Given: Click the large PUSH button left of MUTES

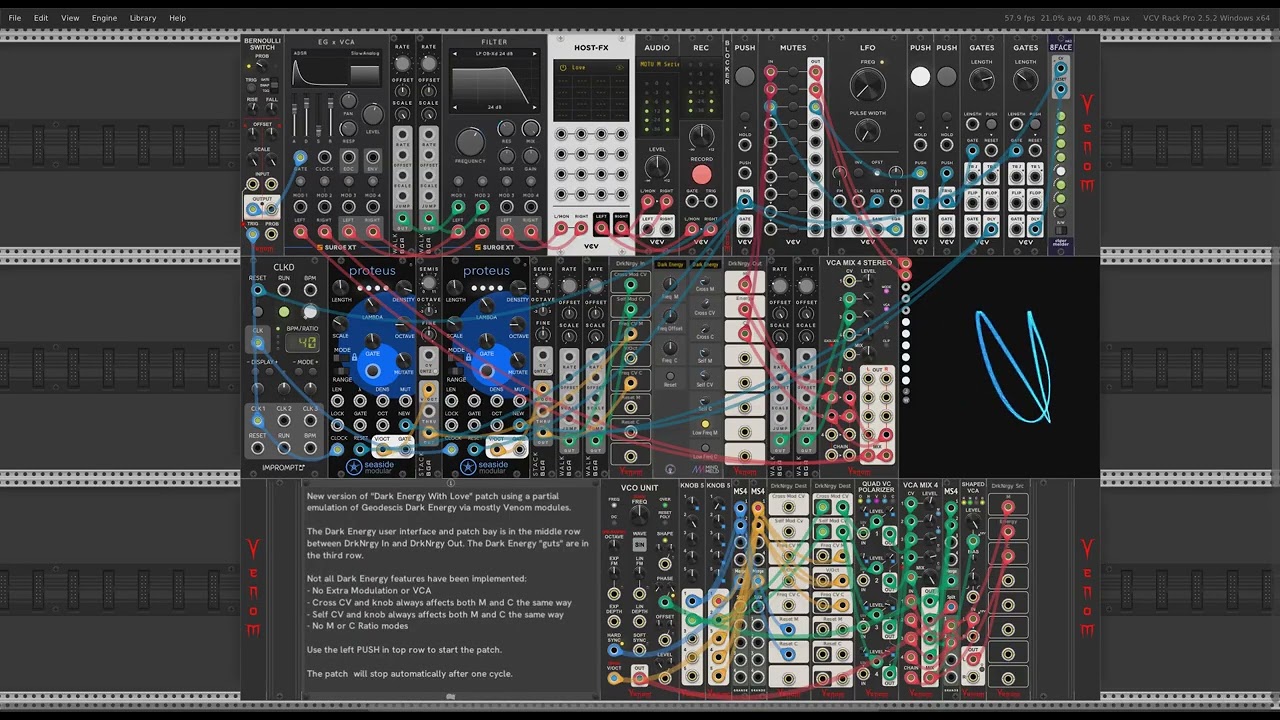Looking at the screenshot, I should pyautogui.click(x=745, y=77).
